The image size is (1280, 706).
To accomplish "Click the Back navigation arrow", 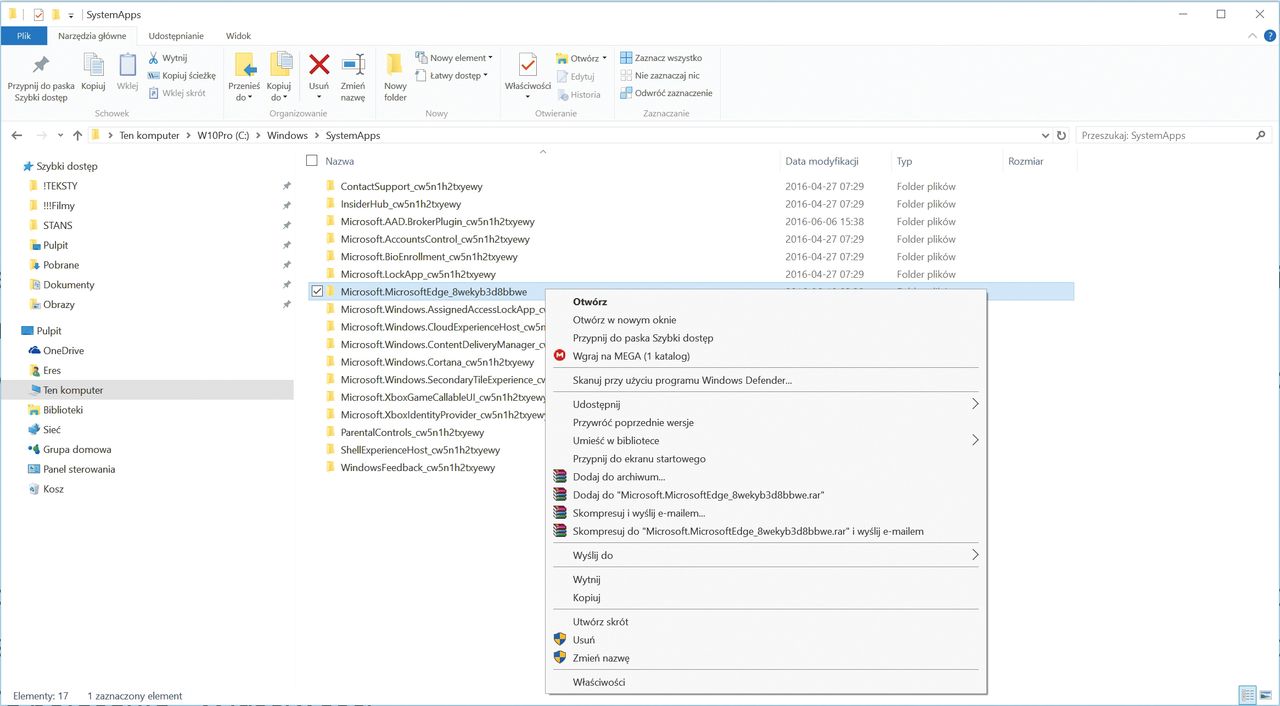I will pos(16,135).
